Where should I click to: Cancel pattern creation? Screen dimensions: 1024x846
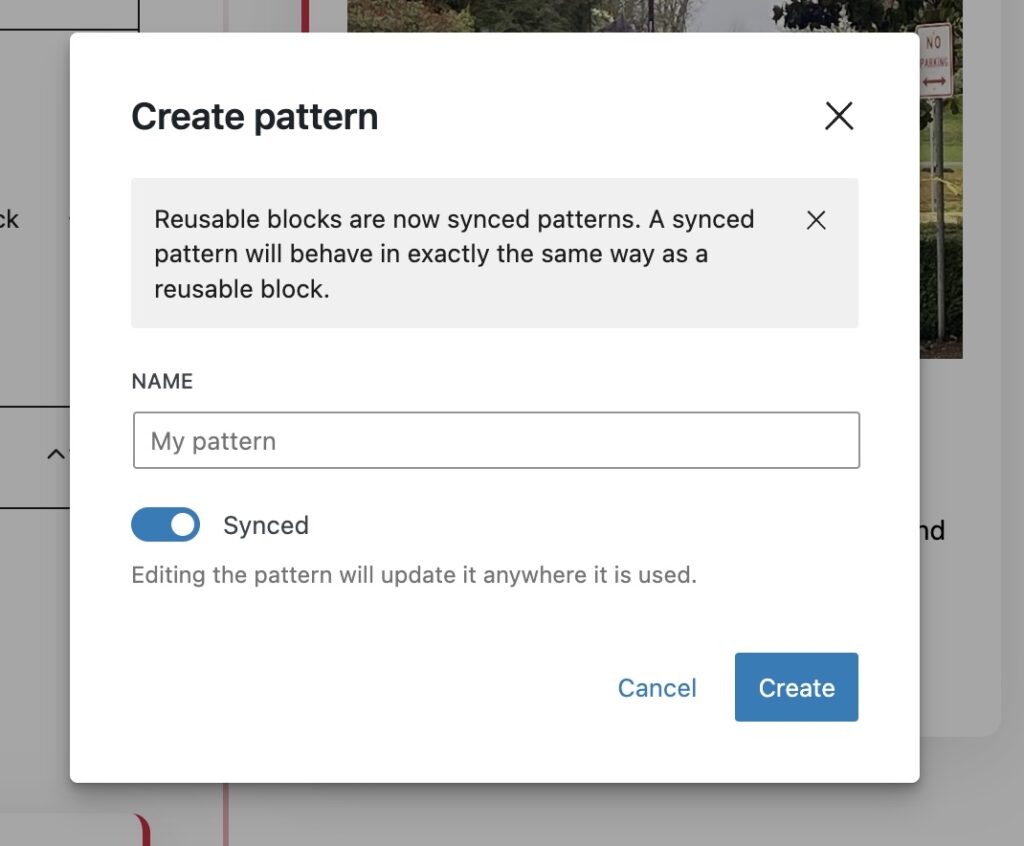(x=657, y=688)
